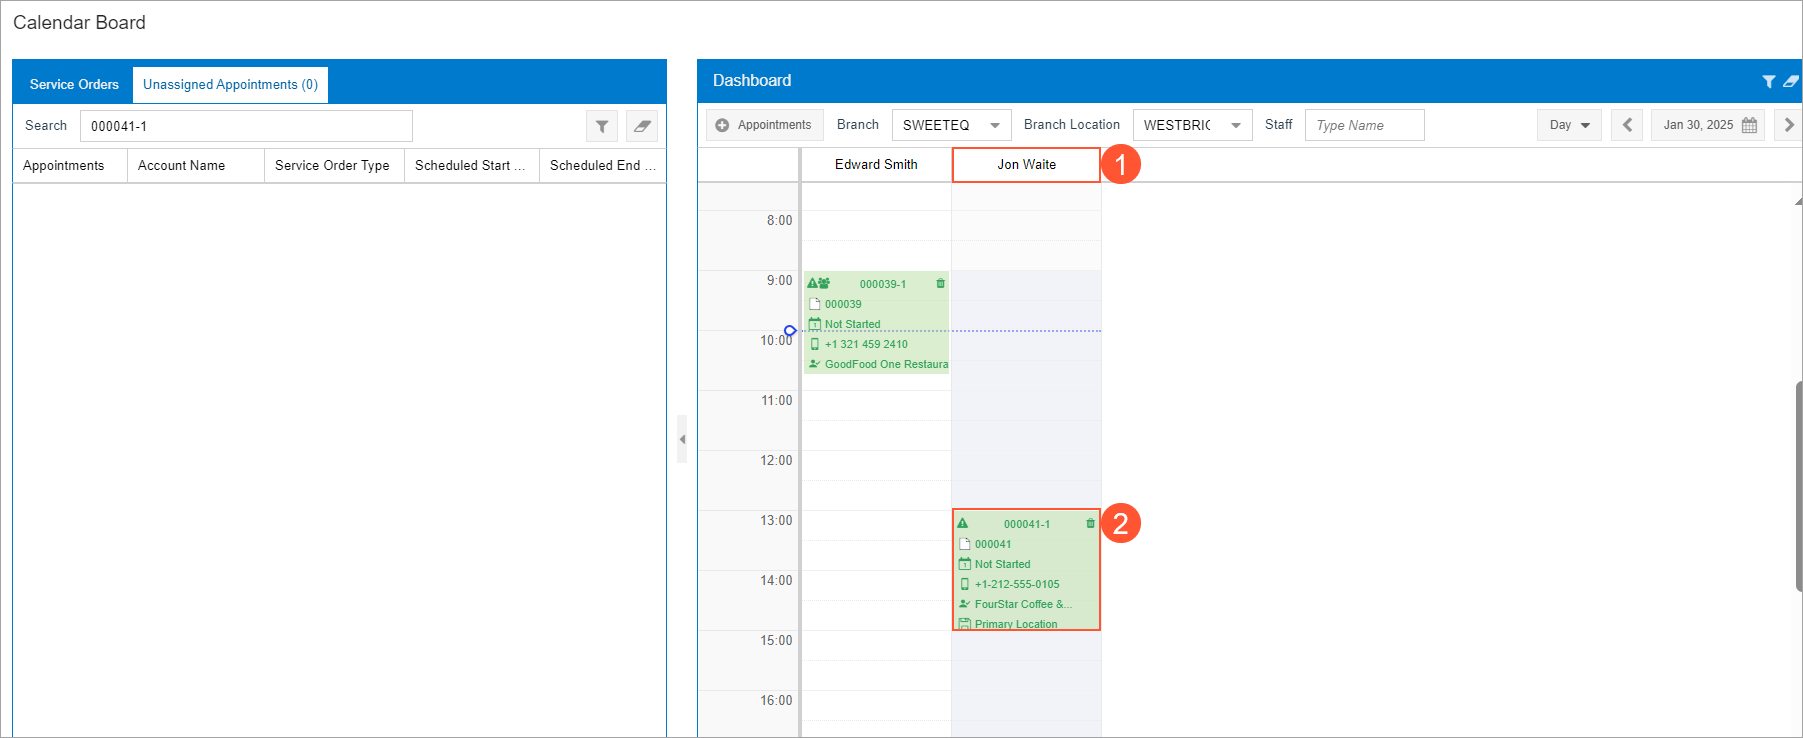1803x738 pixels.
Task: Click the filter icon in Service Orders panel
Action: (602, 126)
